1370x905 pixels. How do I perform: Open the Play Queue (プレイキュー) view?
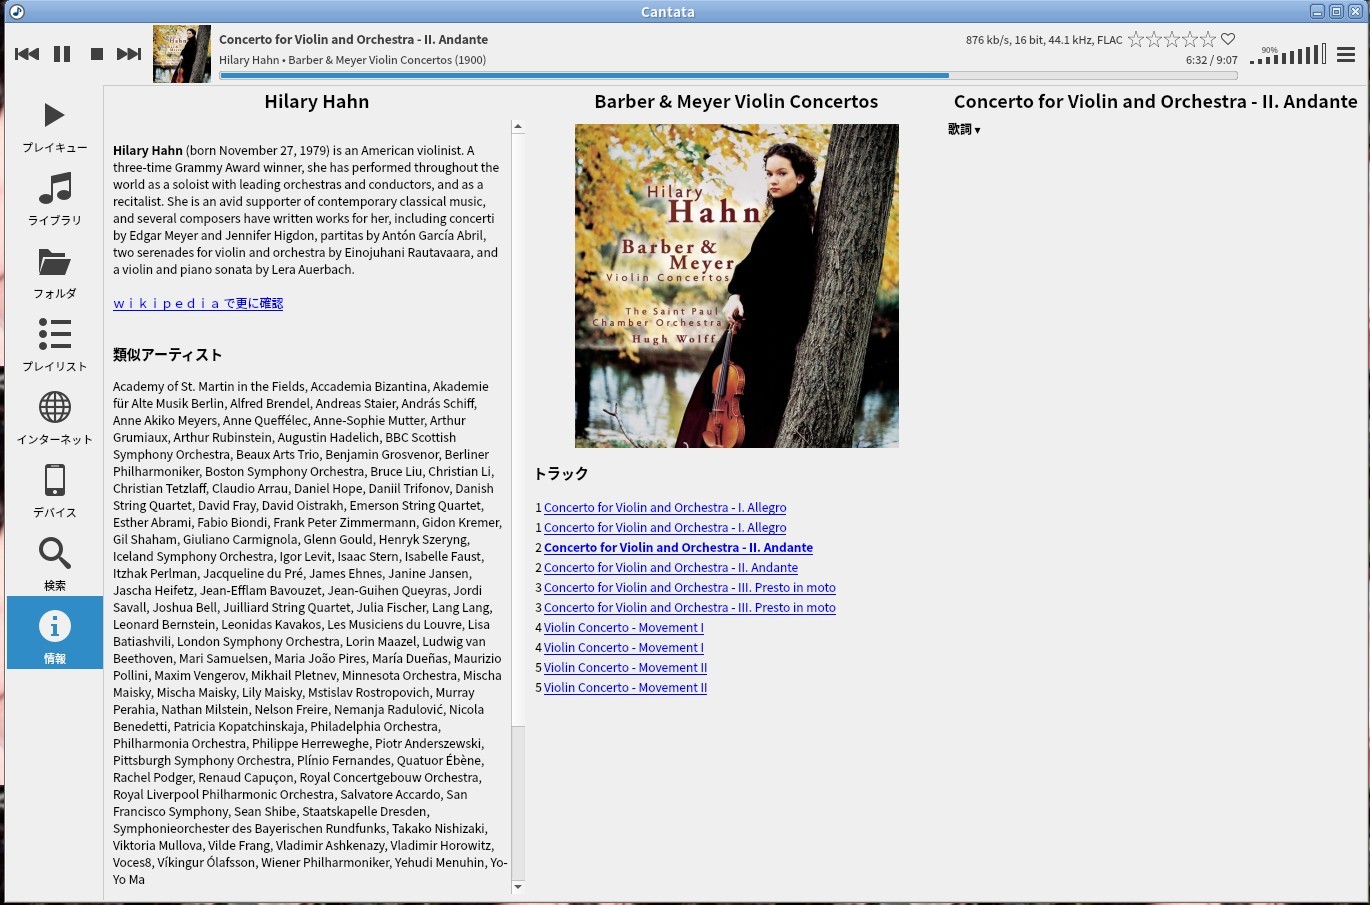coord(55,126)
